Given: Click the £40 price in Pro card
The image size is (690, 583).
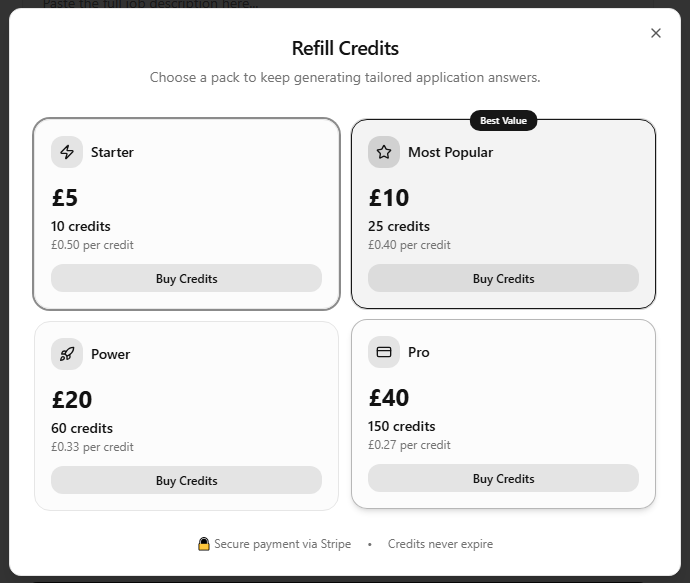Looking at the screenshot, I should point(389,398).
